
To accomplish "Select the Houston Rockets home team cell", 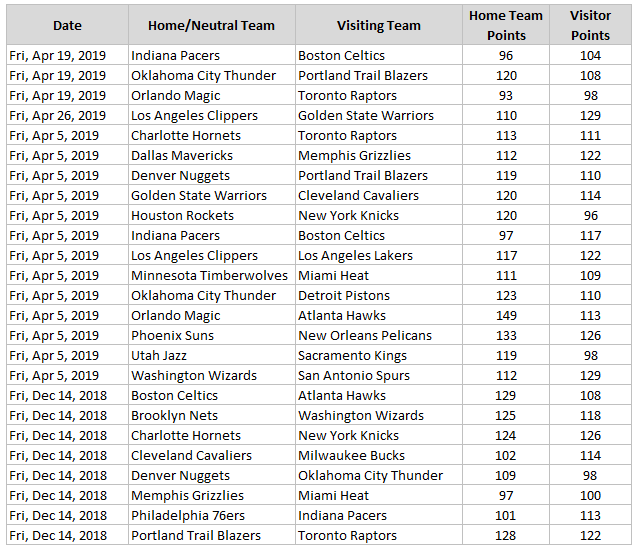I will tap(182, 216).
